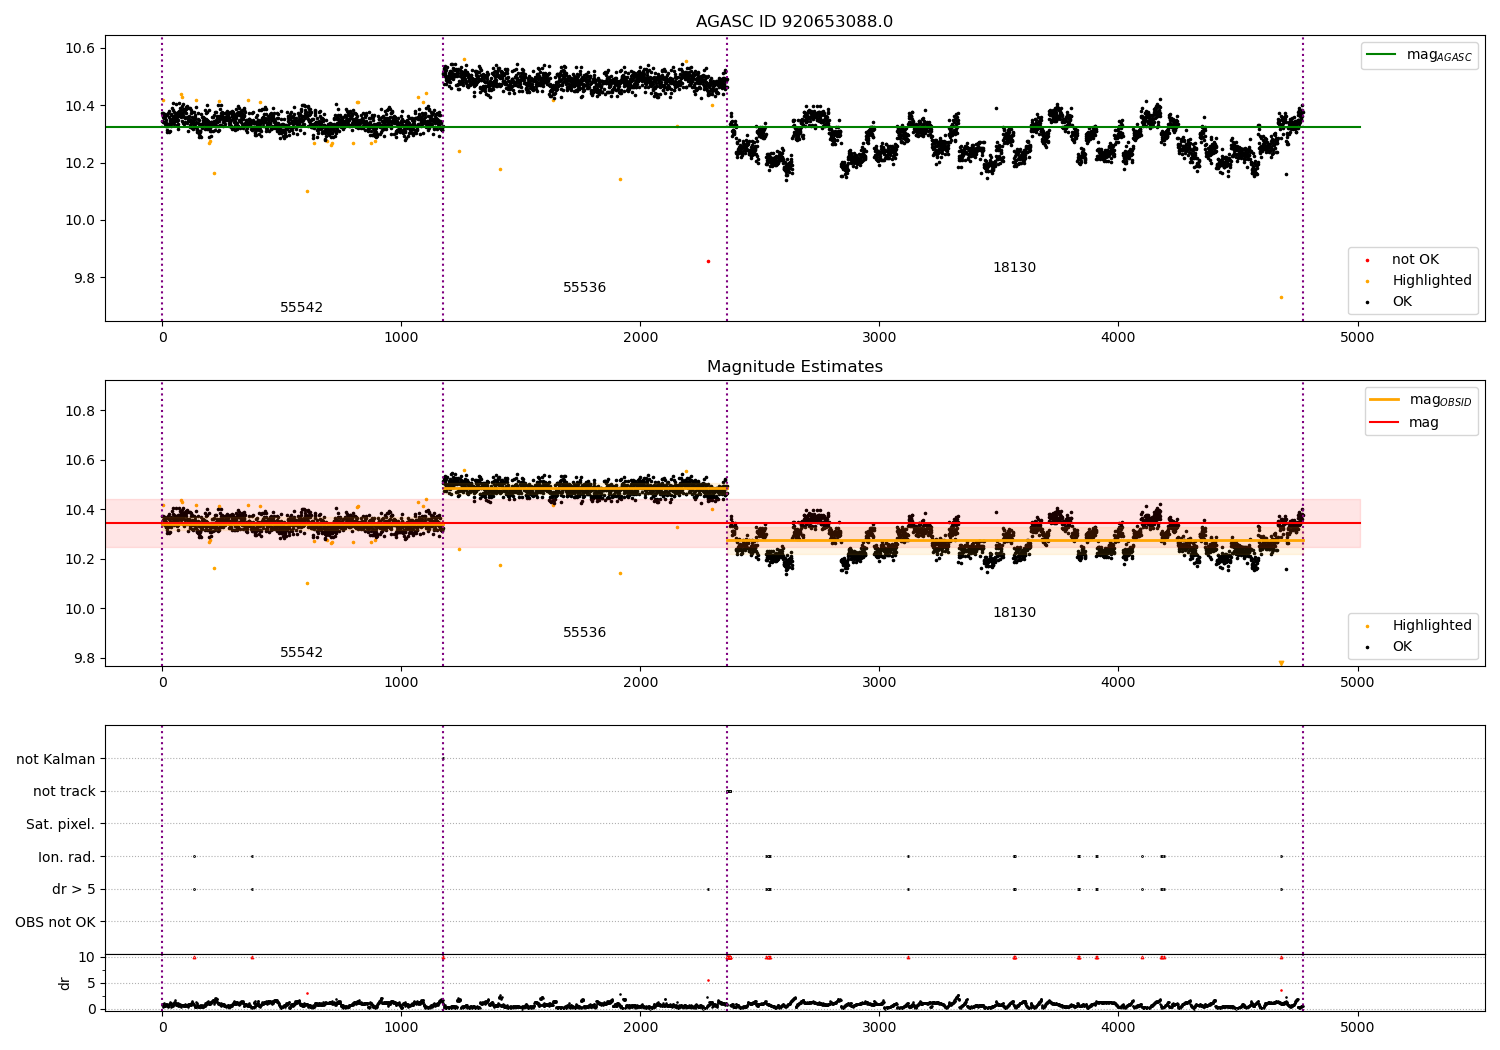Click the red 'mag' legend line sample
This screenshot has height=1050, width=1500.
tap(1385, 423)
